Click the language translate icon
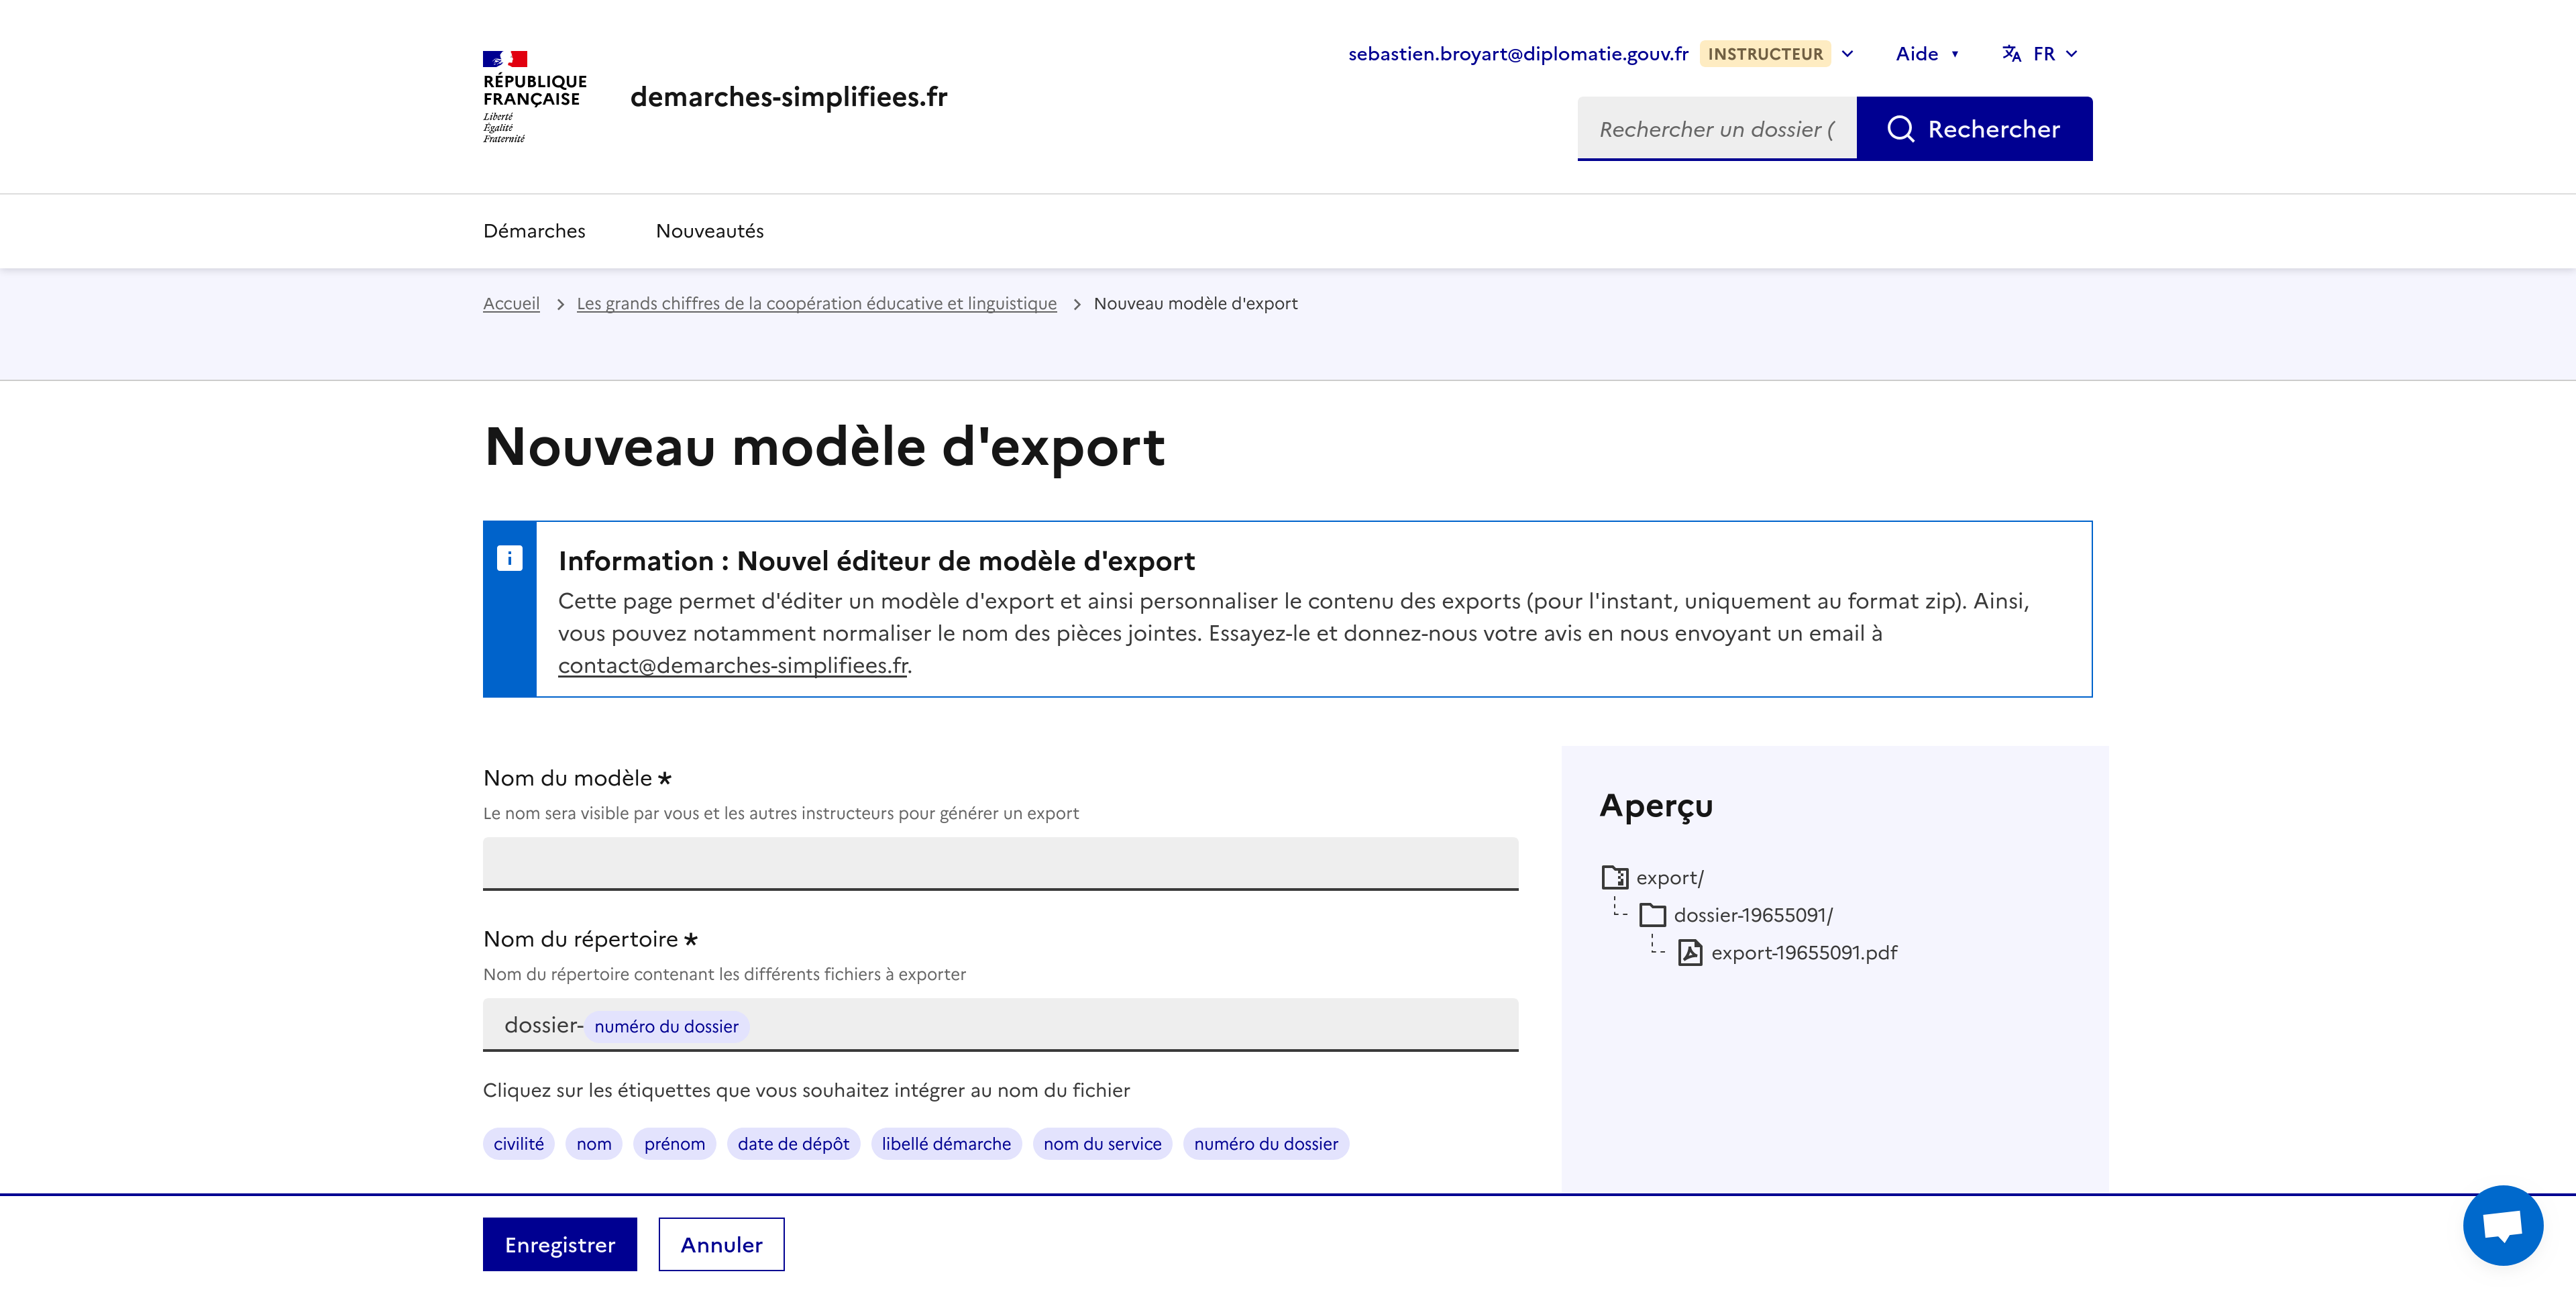 pos(2011,54)
